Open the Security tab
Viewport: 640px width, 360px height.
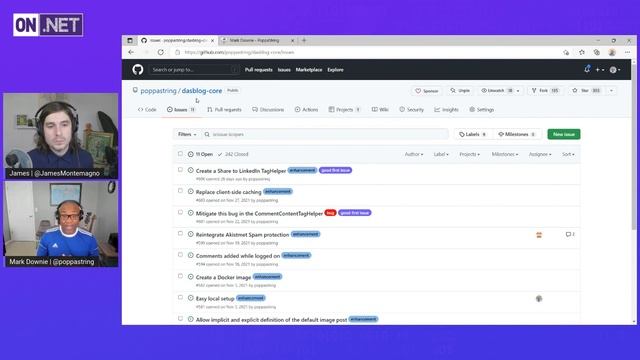pos(411,109)
